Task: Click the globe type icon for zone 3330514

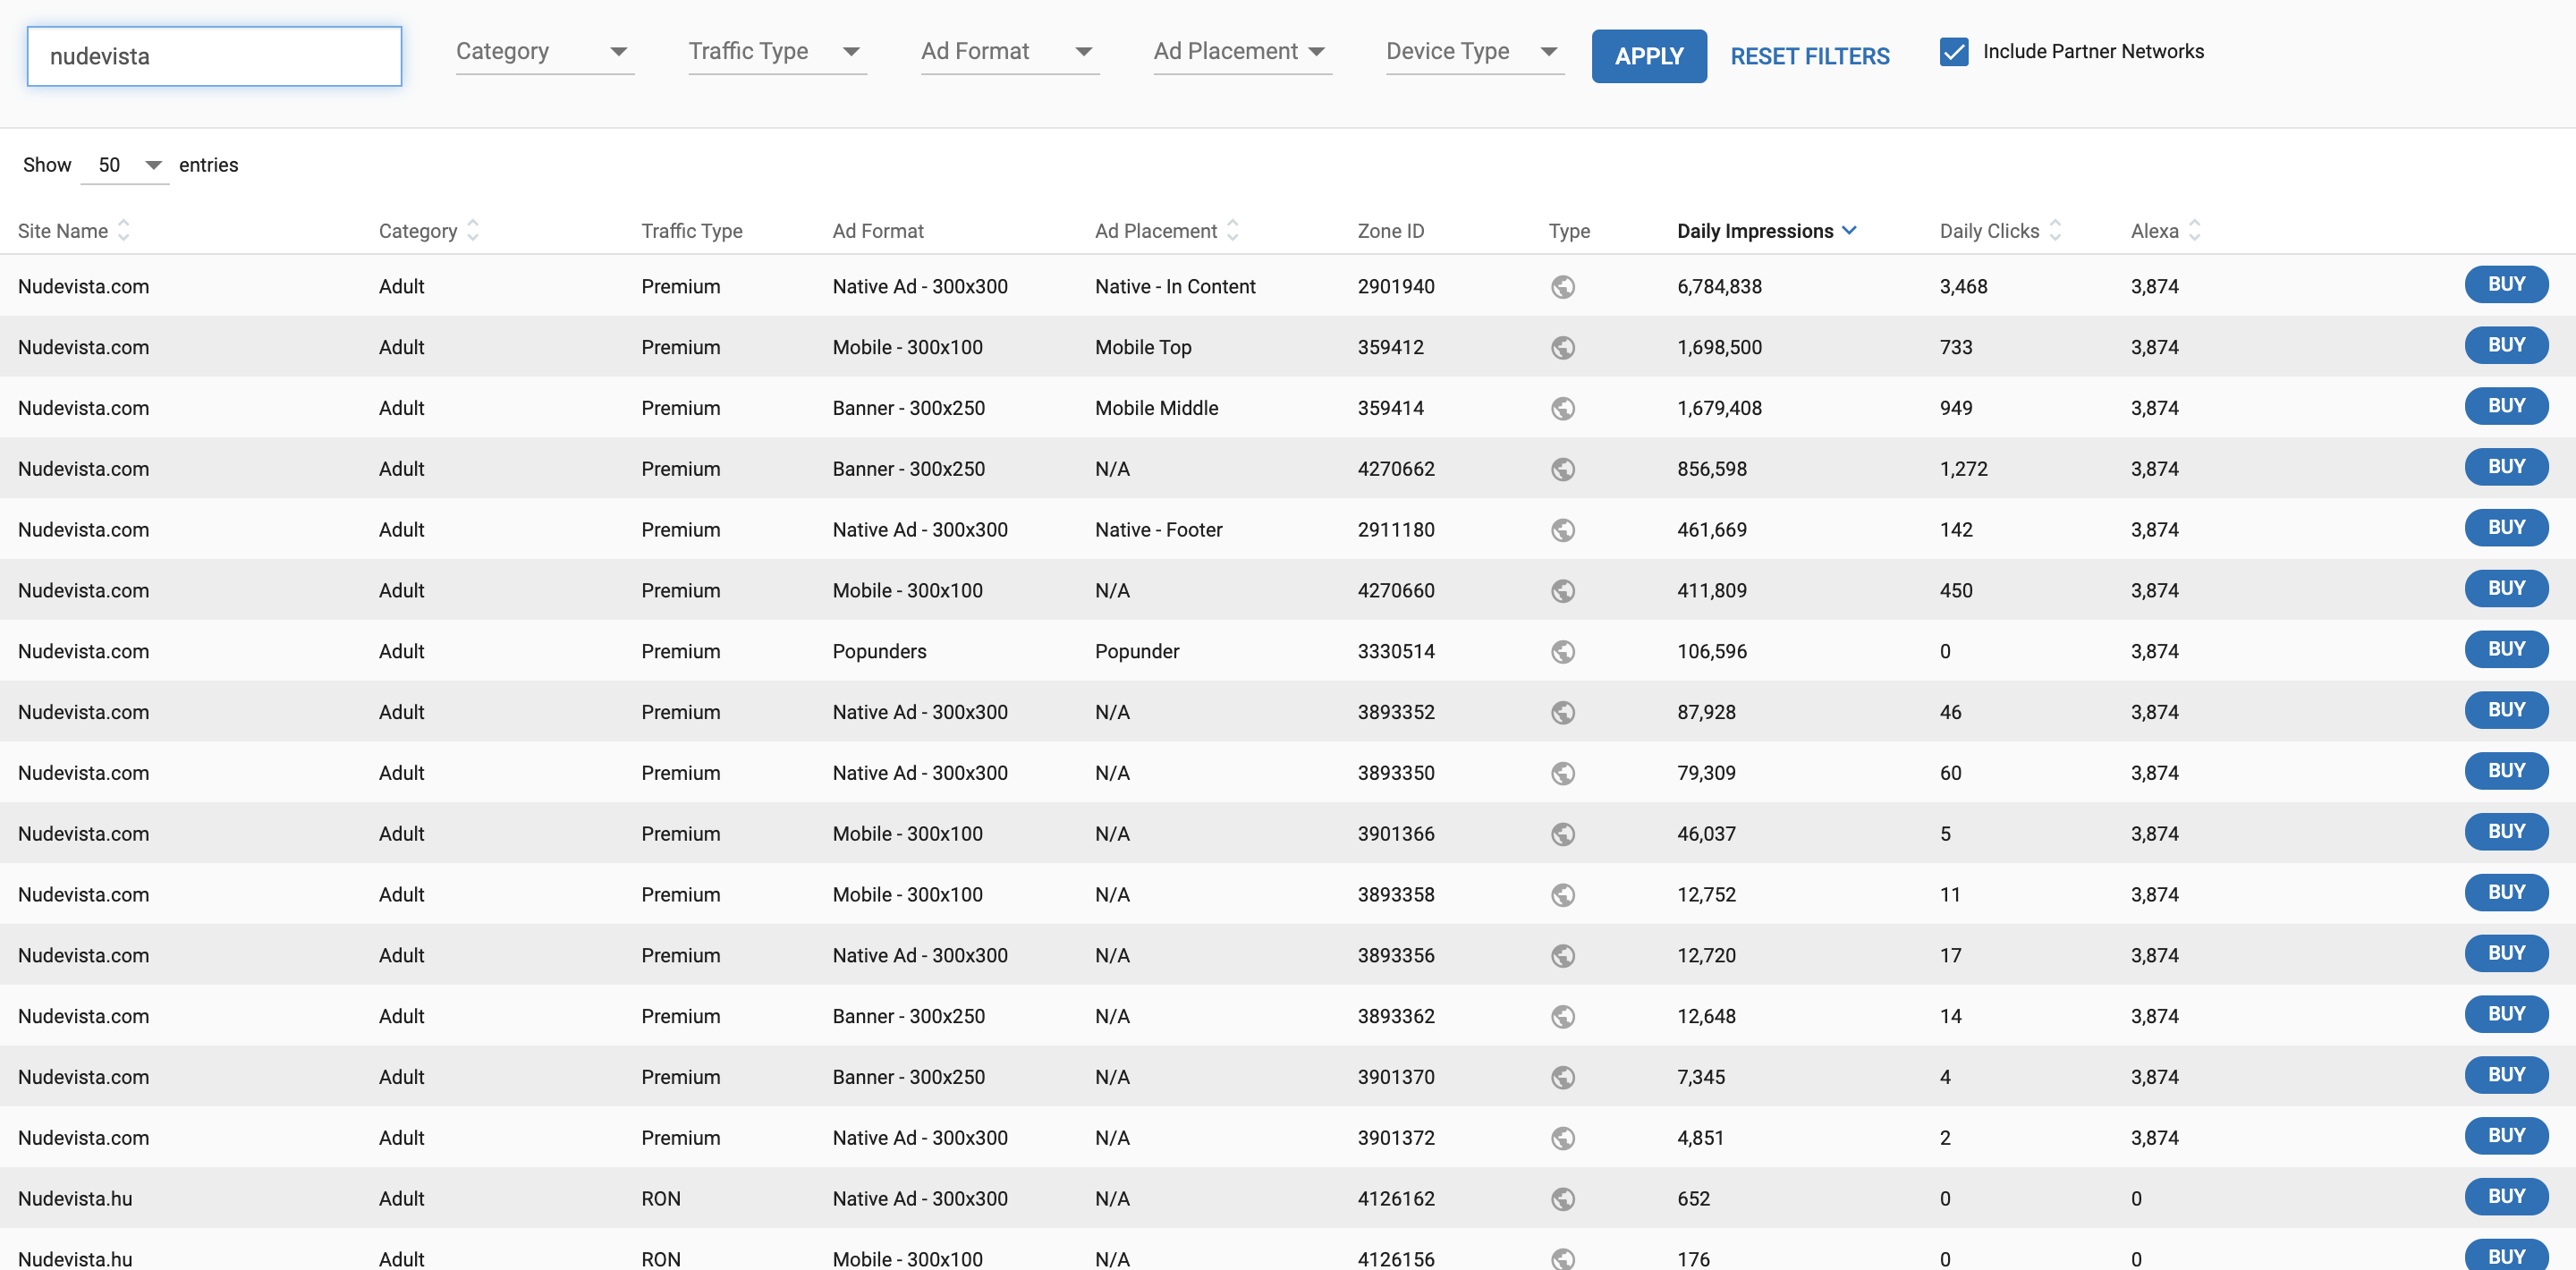Action: click(x=1563, y=652)
